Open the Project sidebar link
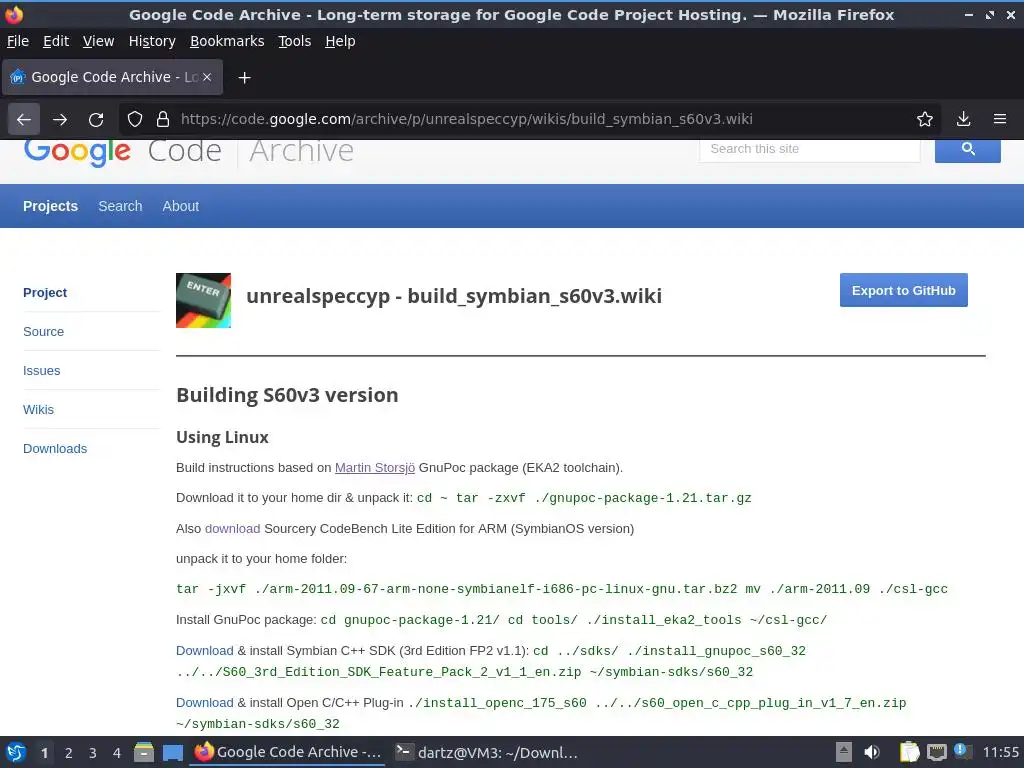Image resolution: width=1024 pixels, height=768 pixels. coord(45,293)
